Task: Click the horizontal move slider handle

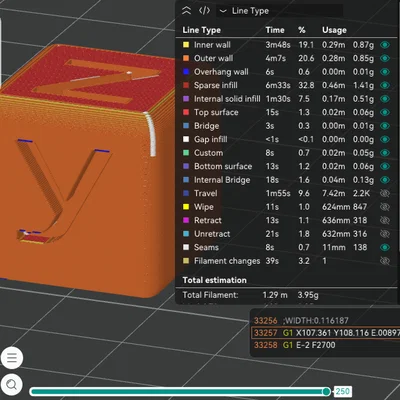Action: click(x=327, y=391)
